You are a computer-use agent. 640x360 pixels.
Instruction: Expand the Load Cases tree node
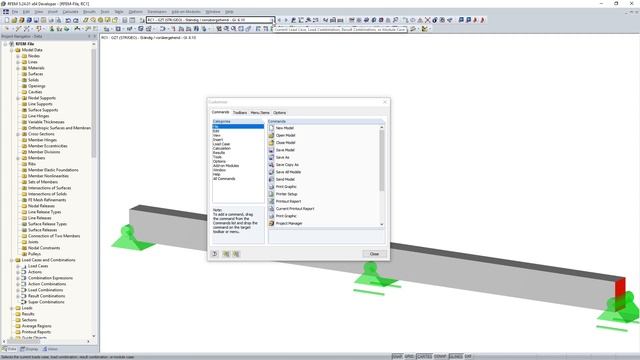click(x=18, y=267)
